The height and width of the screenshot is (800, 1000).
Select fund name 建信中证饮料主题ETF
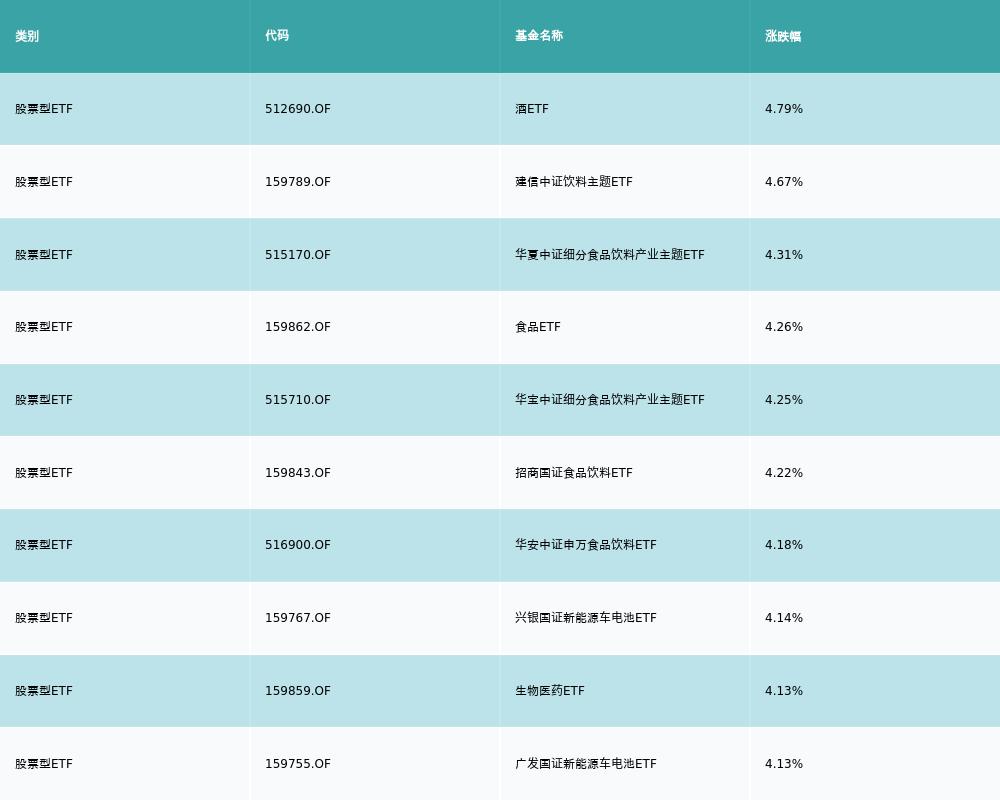[x=574, y=182]
